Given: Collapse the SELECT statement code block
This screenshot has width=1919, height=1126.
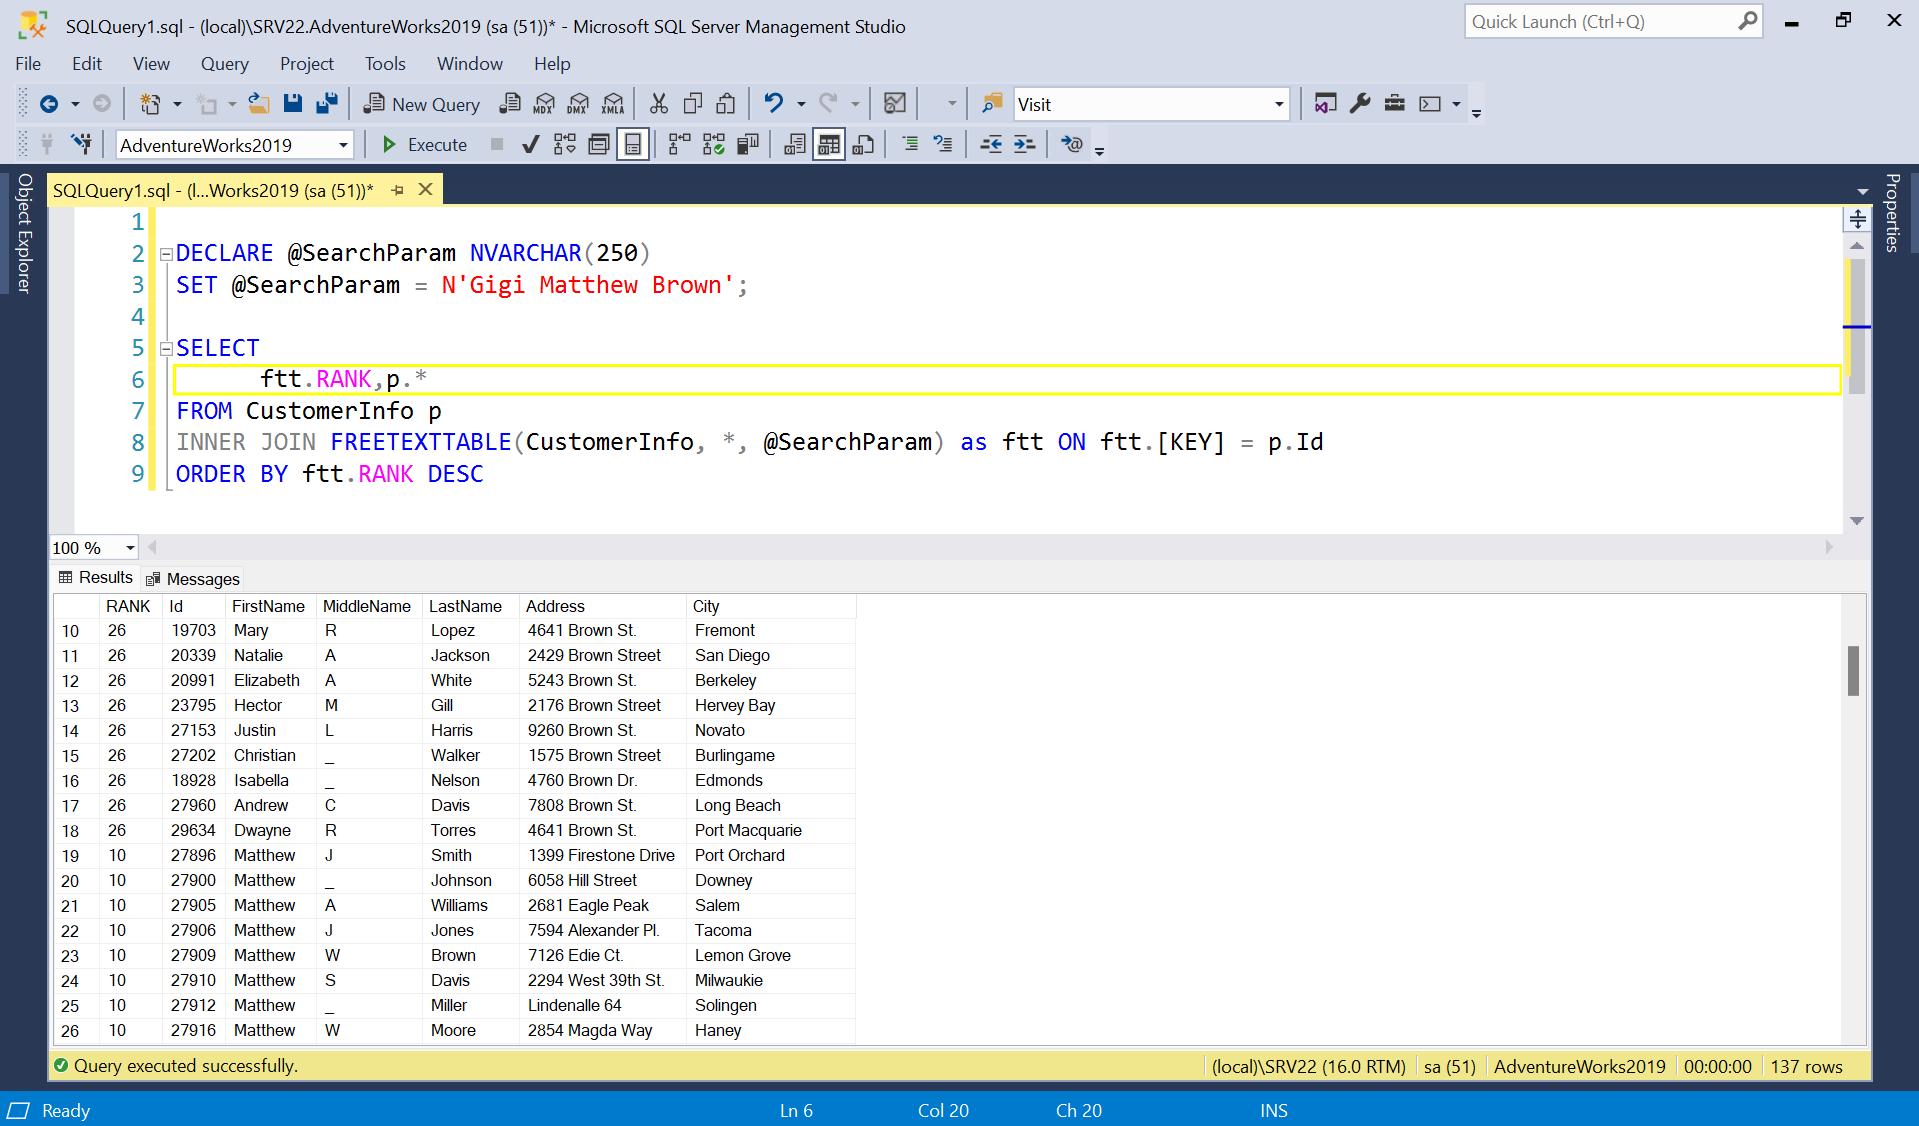Looking at the screenshot, I should [166, 349].
